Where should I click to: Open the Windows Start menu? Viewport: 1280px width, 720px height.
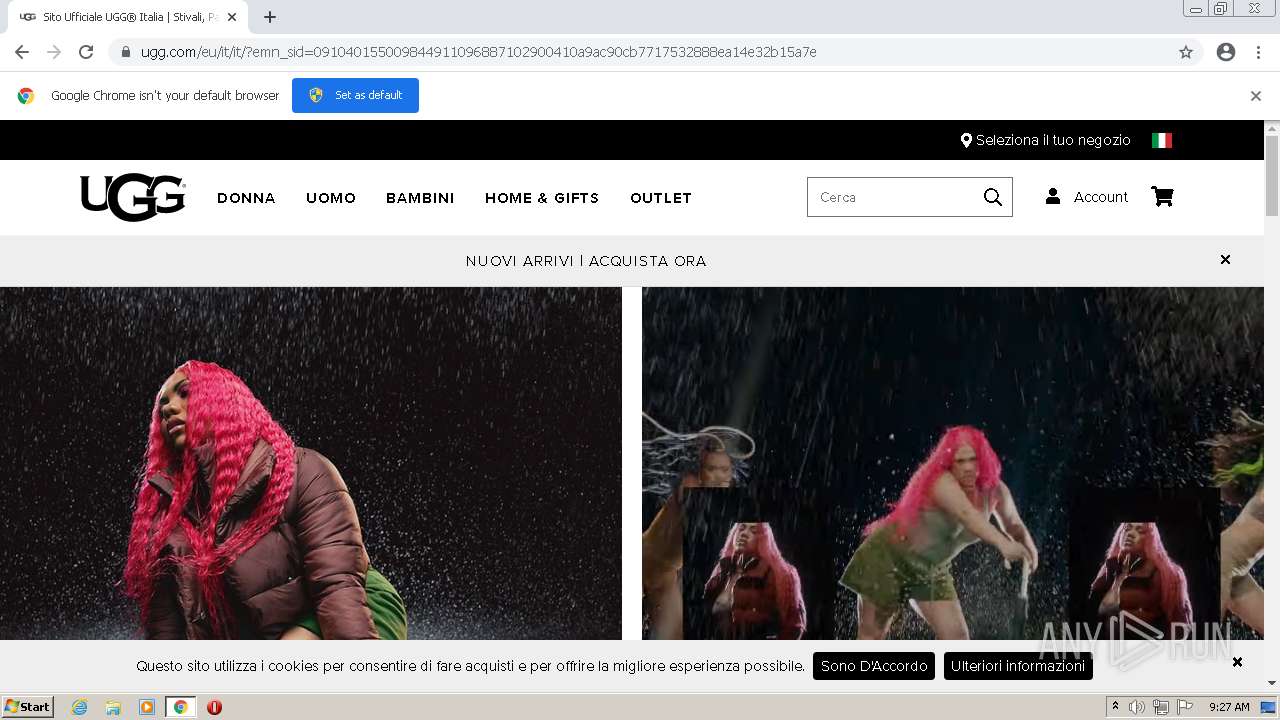pos(28,707)
